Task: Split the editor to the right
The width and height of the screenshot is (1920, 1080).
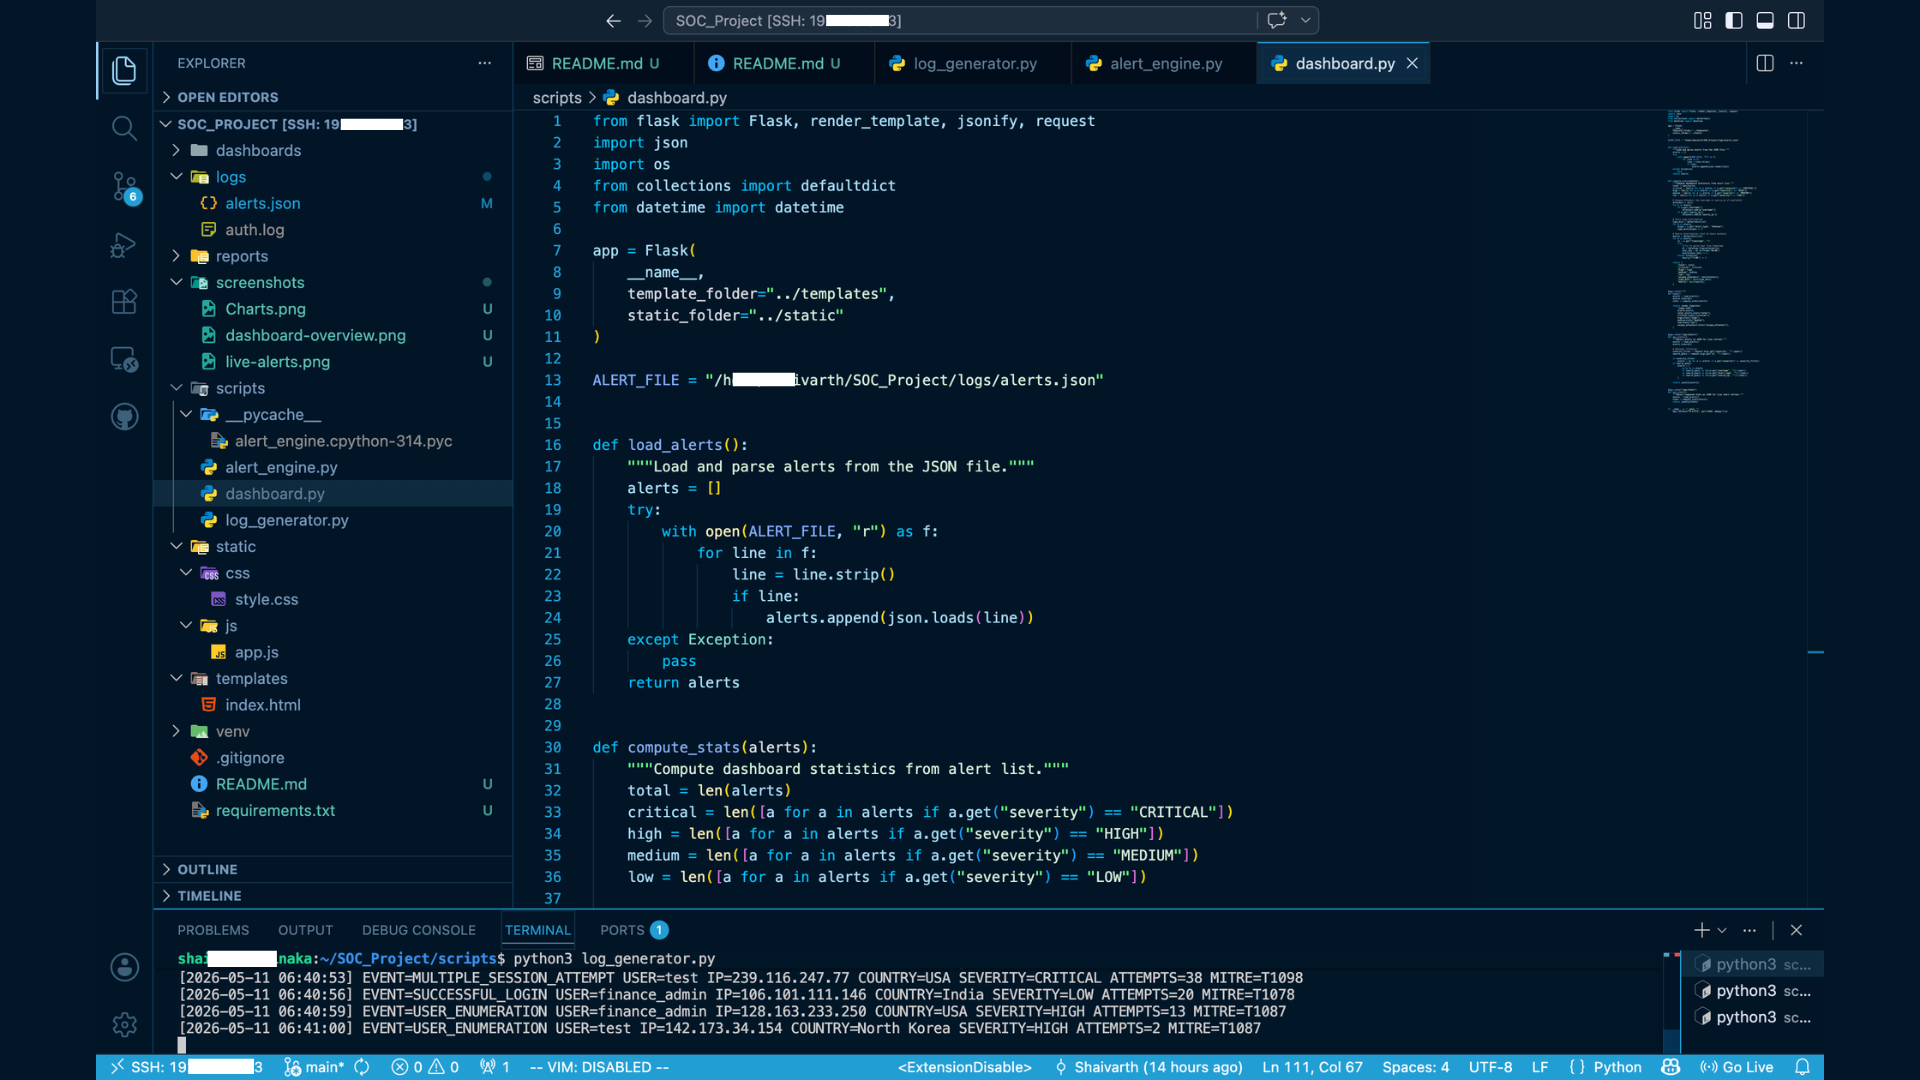Action: coord(1765,63)
